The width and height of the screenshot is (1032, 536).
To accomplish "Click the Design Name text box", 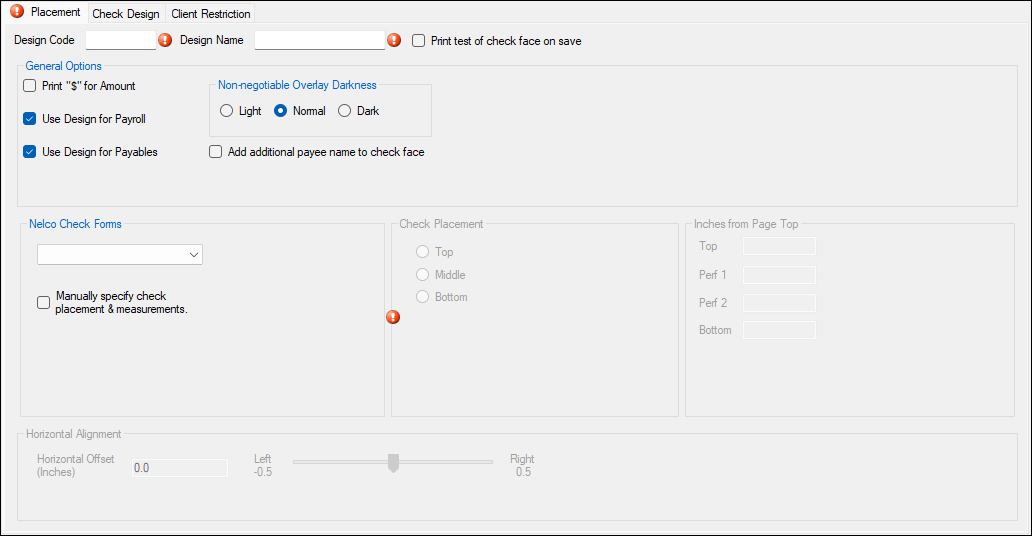I will click(x=320, y=41).
